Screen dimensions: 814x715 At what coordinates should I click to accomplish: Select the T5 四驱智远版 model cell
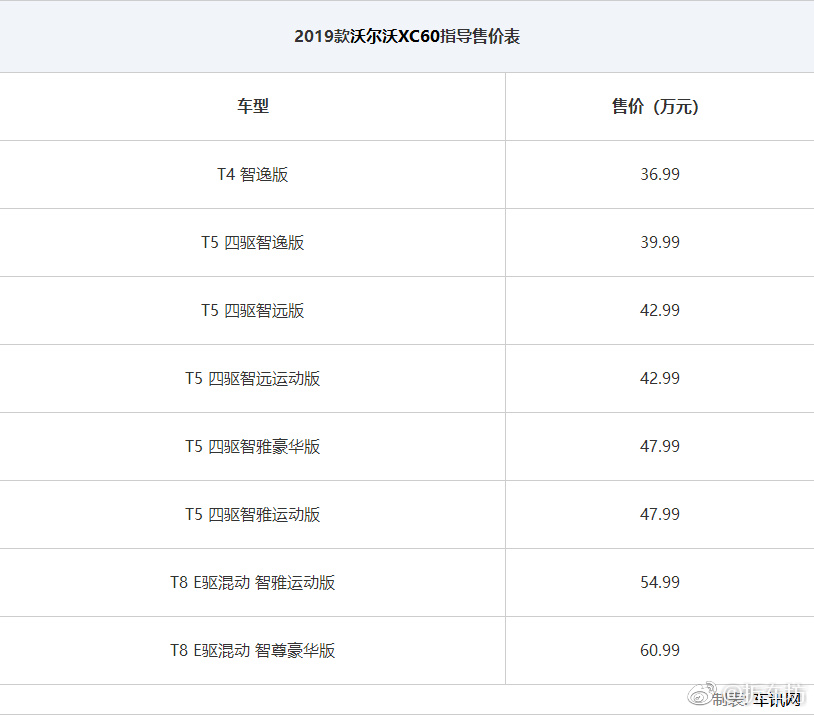pyautogui.click(x=252, y=311)
